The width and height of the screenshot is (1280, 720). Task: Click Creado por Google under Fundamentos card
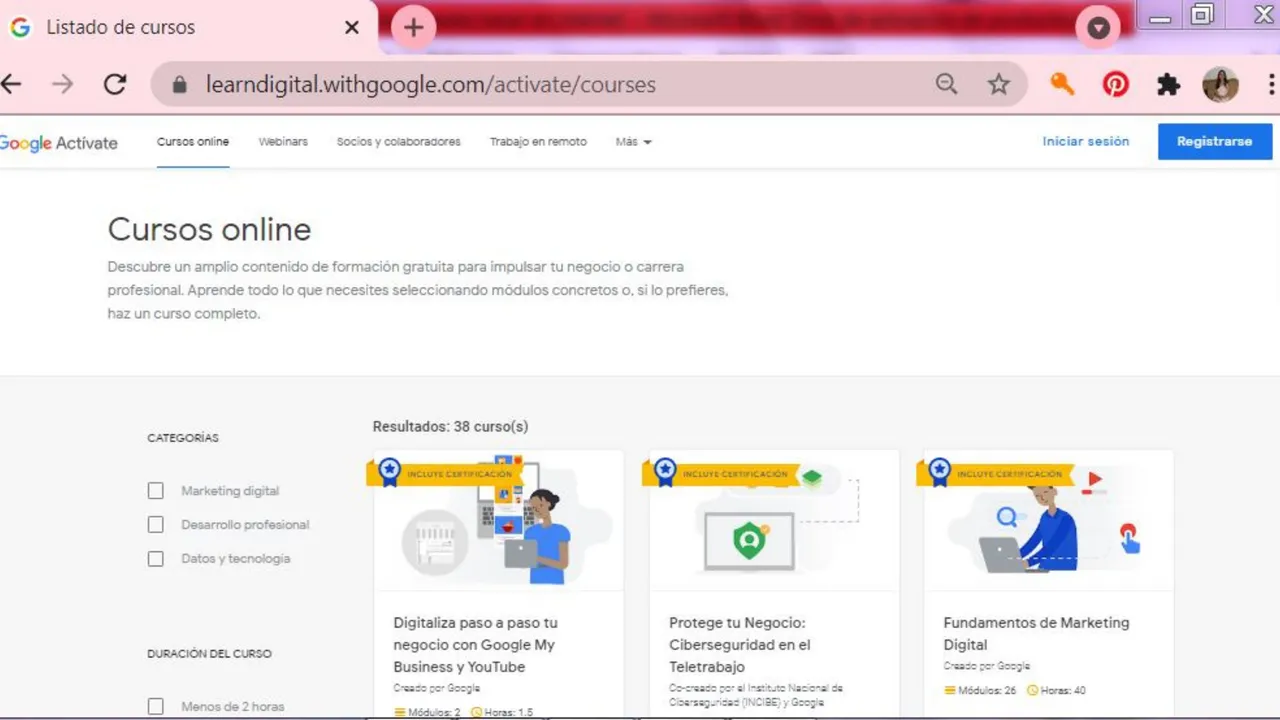coord(986,666)
